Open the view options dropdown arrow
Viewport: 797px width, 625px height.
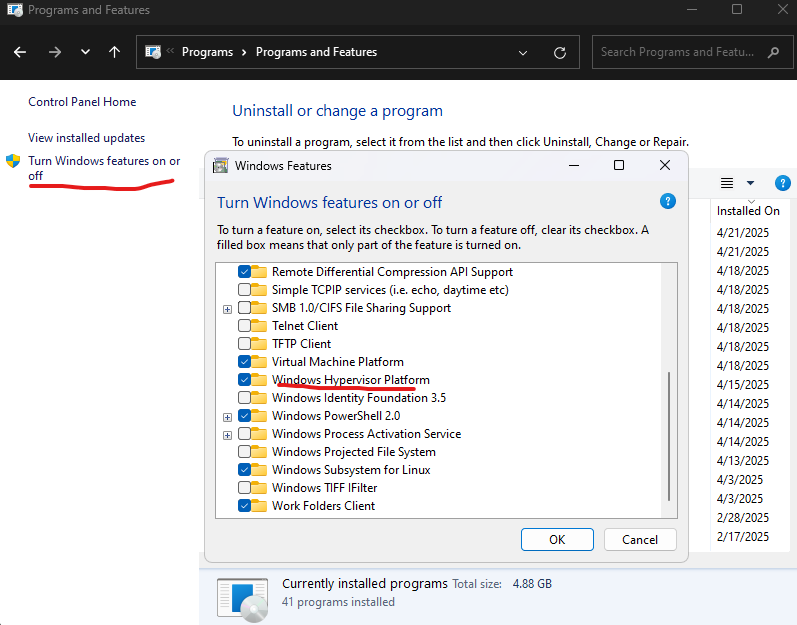tap(750, 183)
